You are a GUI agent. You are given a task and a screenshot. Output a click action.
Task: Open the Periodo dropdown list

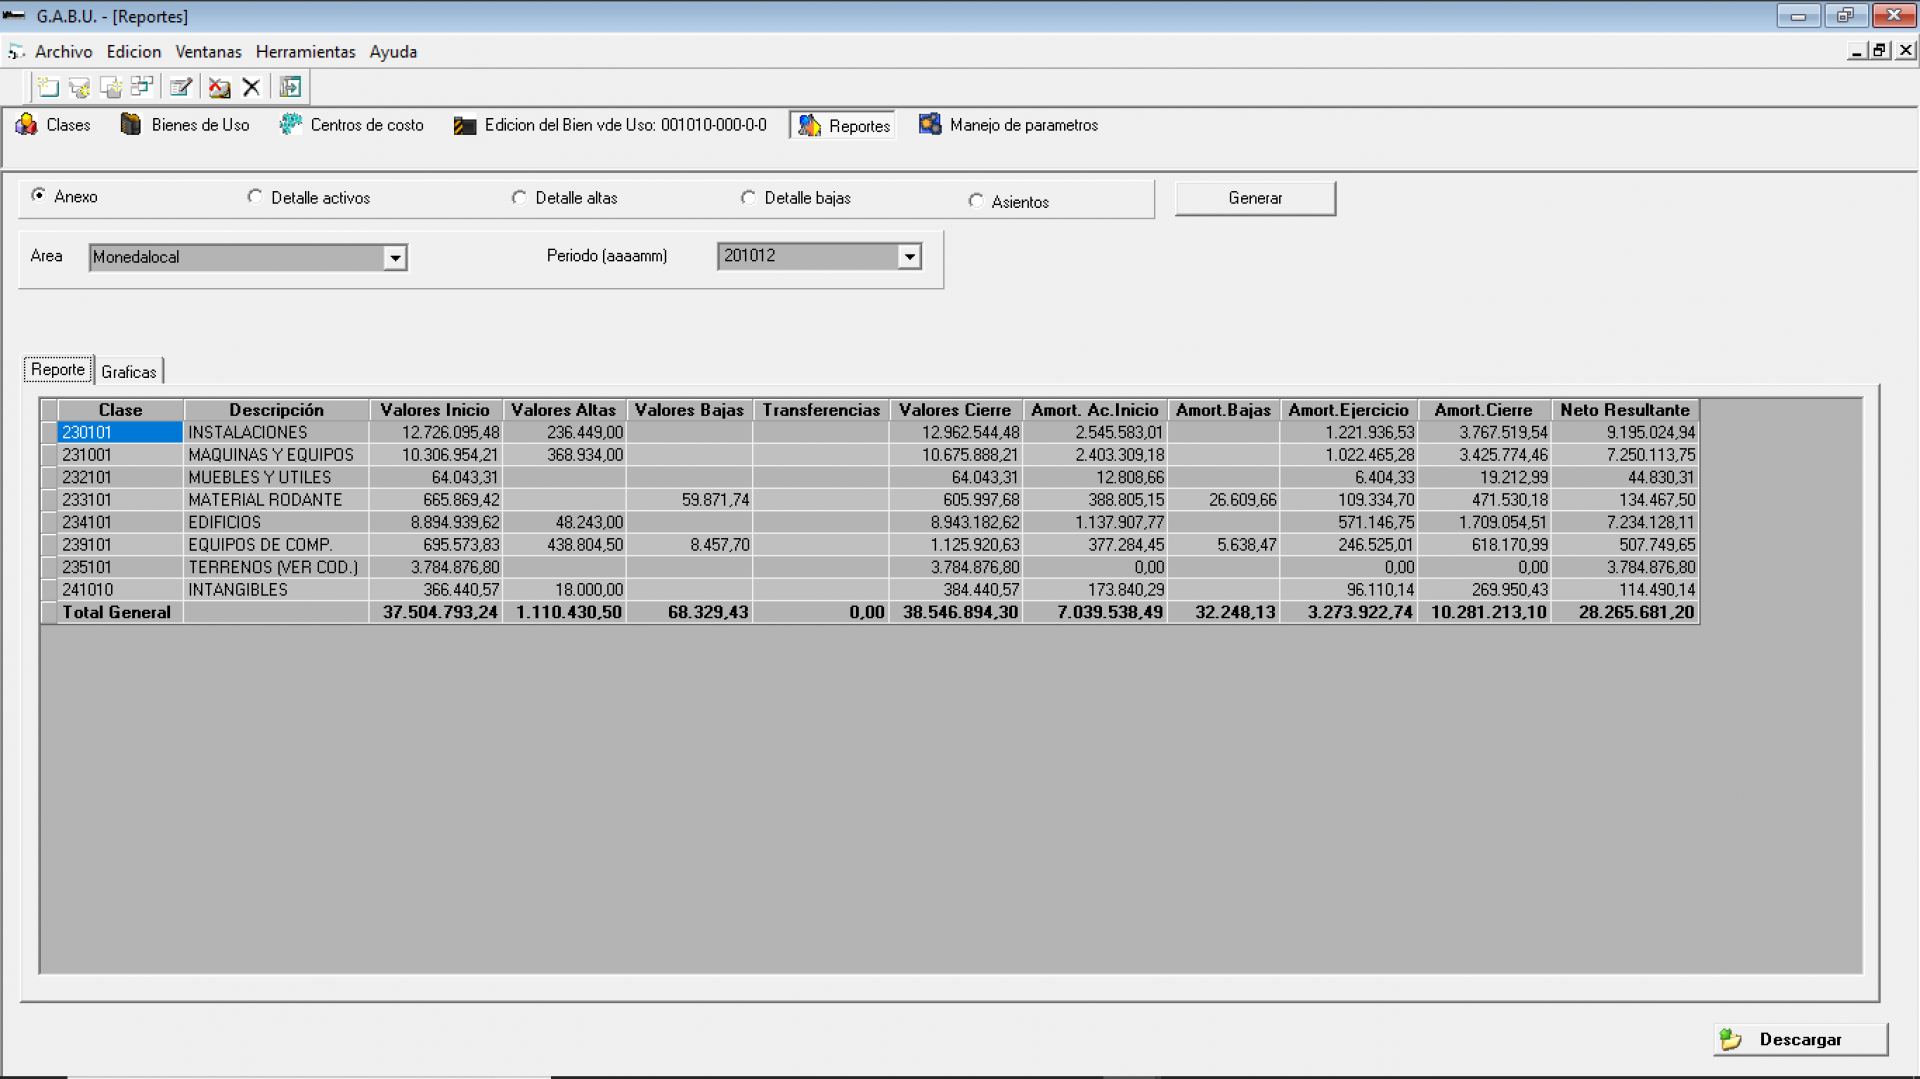click(909, 257)
